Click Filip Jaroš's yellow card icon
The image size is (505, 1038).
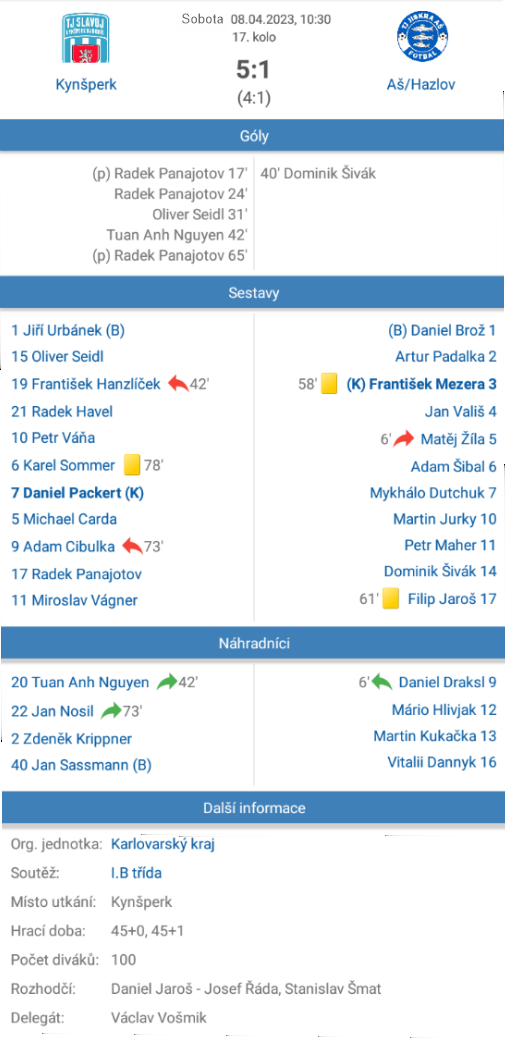click(x=390, y=600)
